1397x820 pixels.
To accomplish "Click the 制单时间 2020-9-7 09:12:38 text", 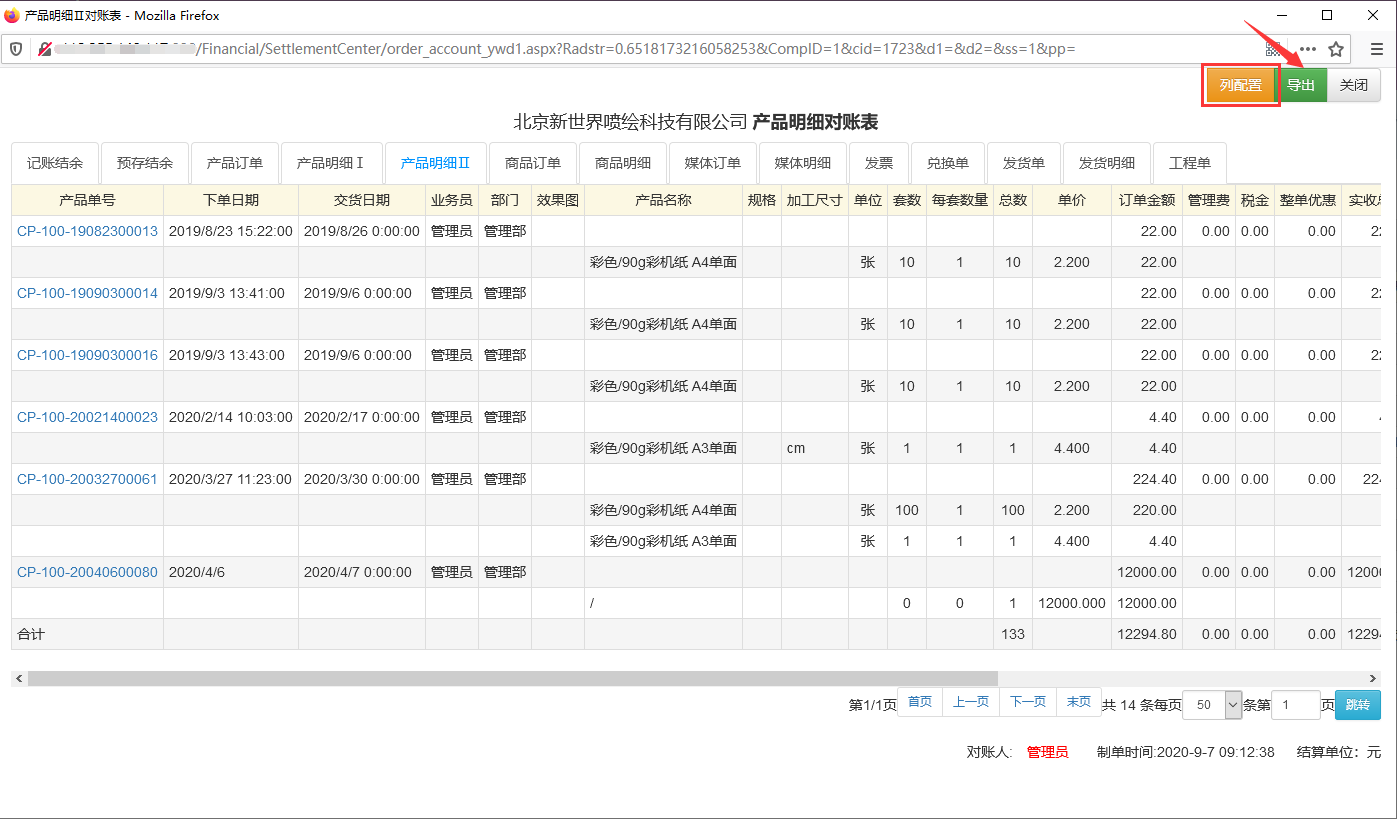I will (x=1185, y=752).
